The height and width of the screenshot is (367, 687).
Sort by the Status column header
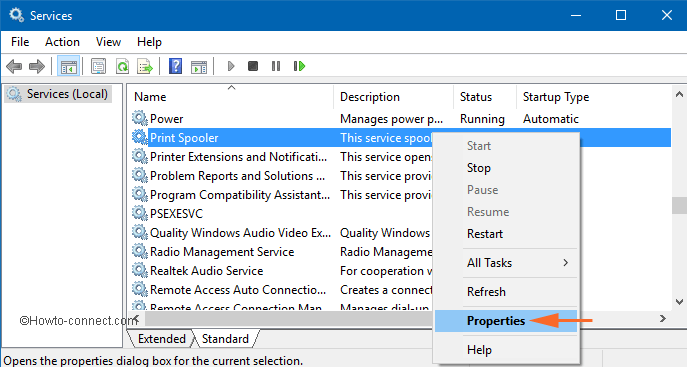(x=485, y=97)
